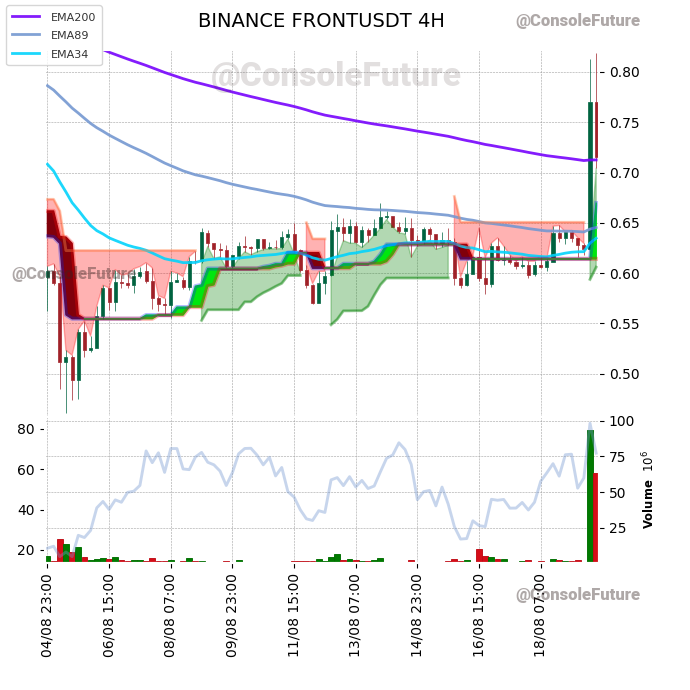Click the tall red volume bar beside the green spike

point(596,518)
